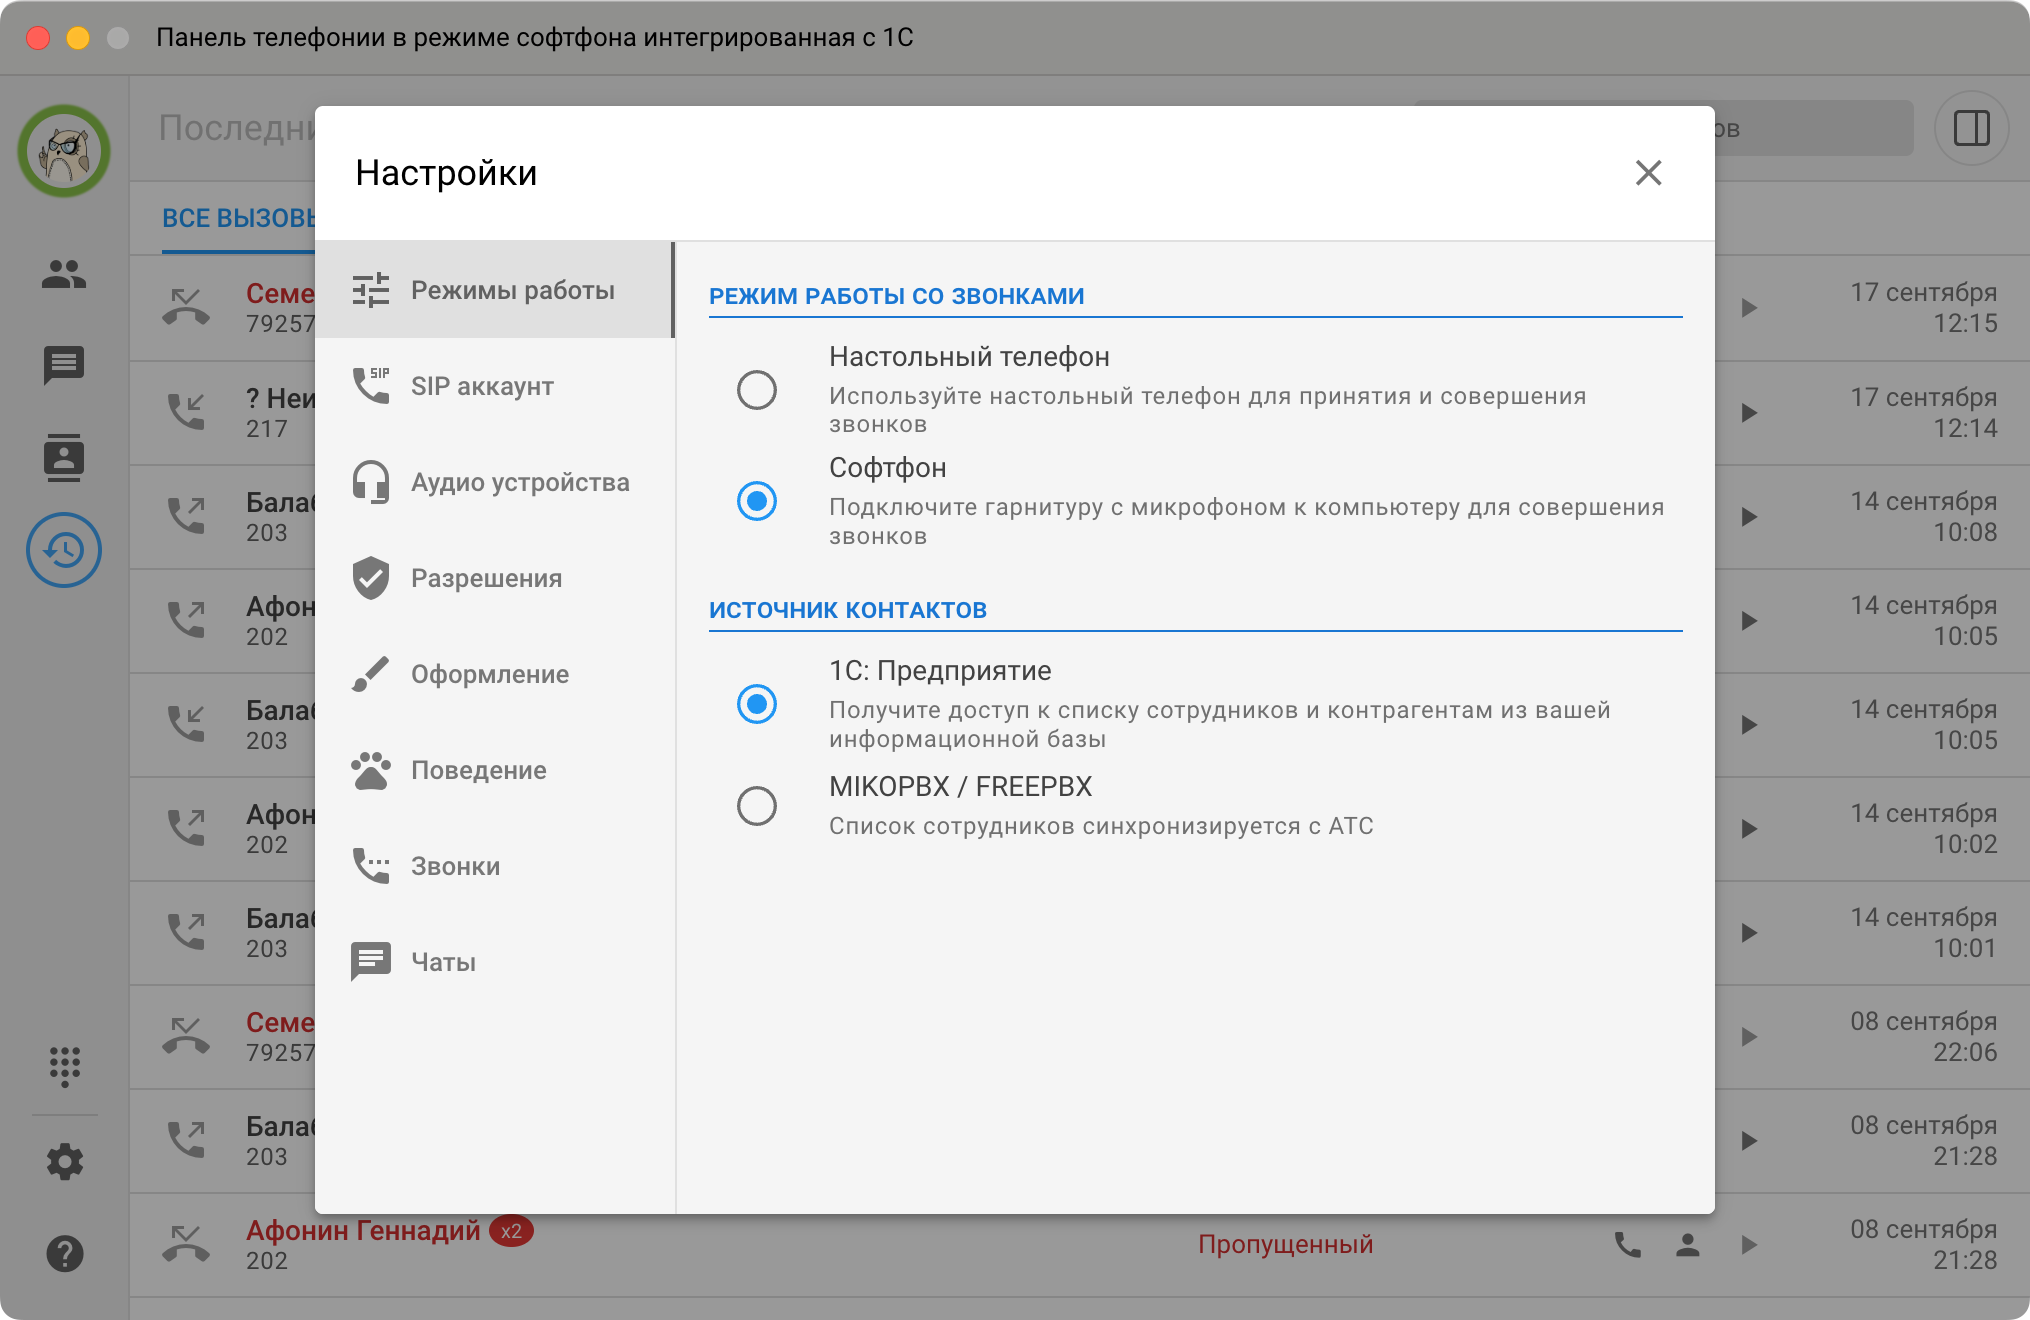Play the recording for 17 сентября 12:14
This screenshot has height=1320, width=2030.
pyautogui.click(x=1749, y=412)
